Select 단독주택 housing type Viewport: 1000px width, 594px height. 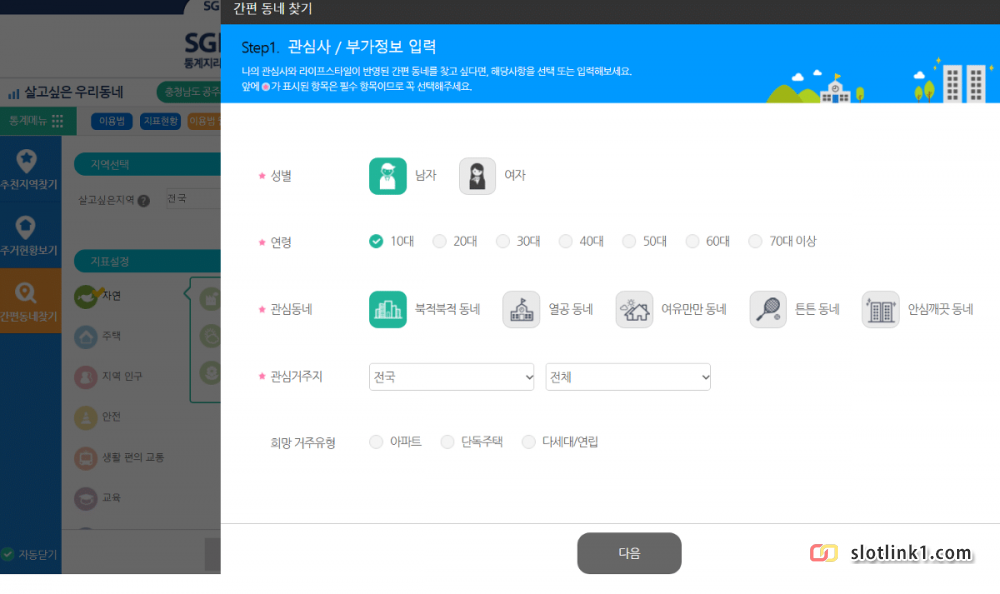coord(448,442)
